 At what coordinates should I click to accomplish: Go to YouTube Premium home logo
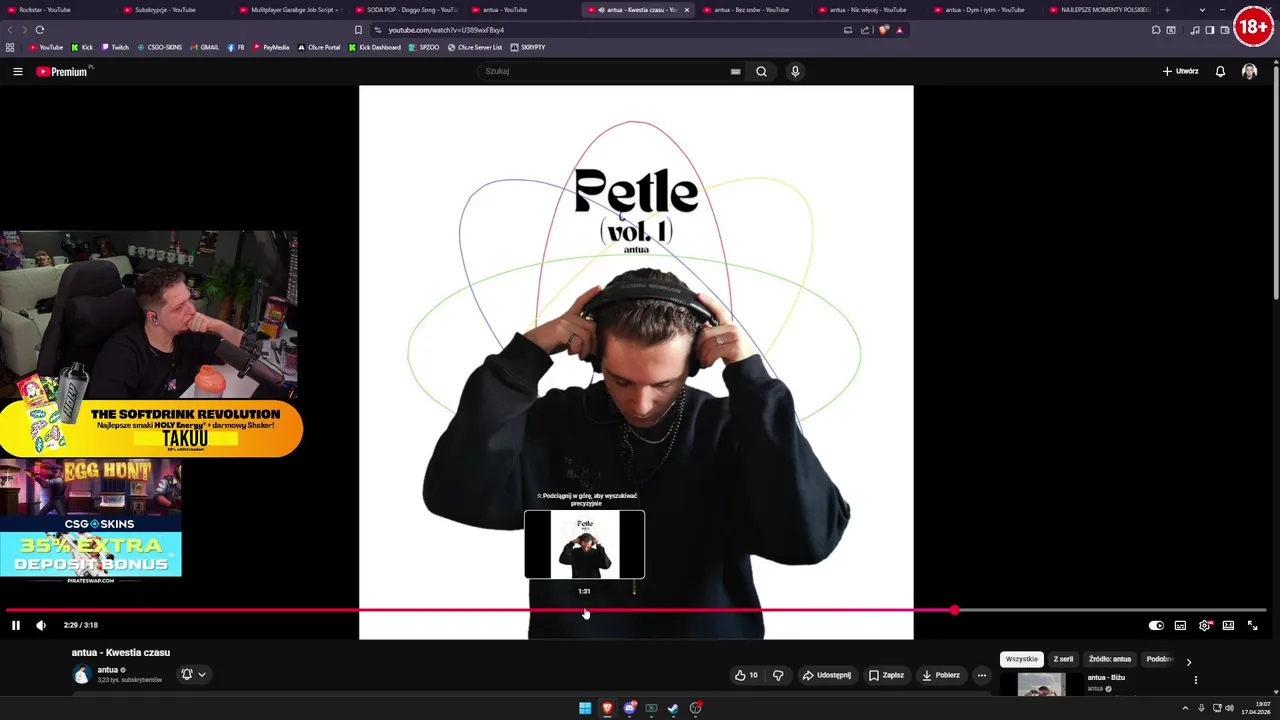[62, 71]
